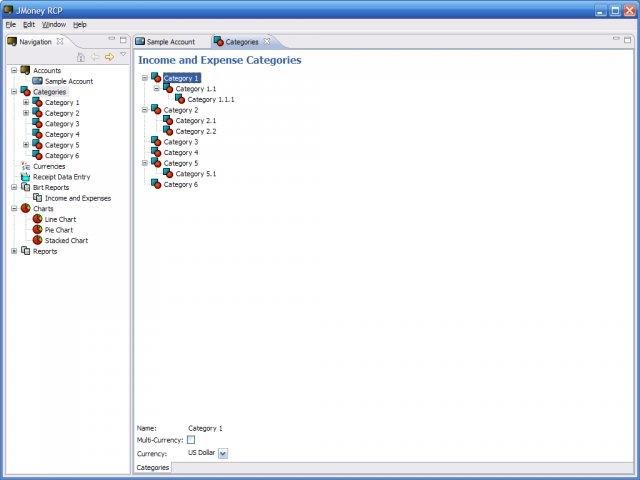Click the Pie Chart icon
Screen dimensions: 640x480
38,229
